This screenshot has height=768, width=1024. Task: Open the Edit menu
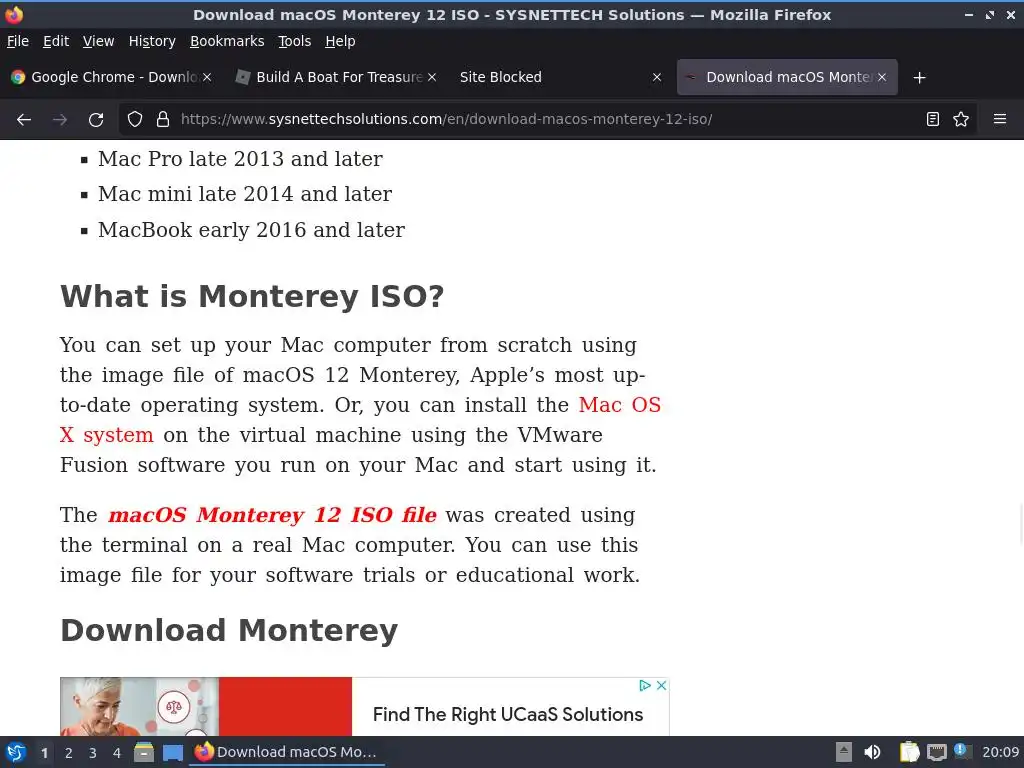coord(56,41)
